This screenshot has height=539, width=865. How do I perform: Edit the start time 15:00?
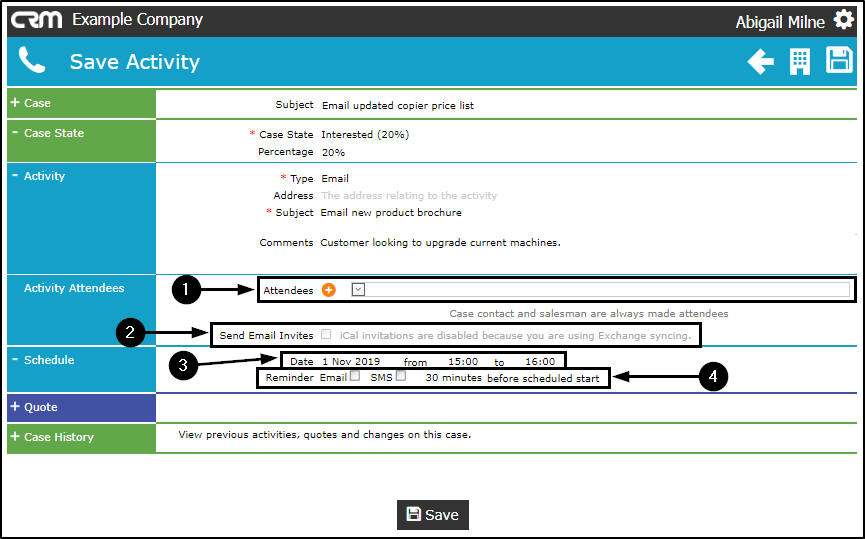click(463, 362)
